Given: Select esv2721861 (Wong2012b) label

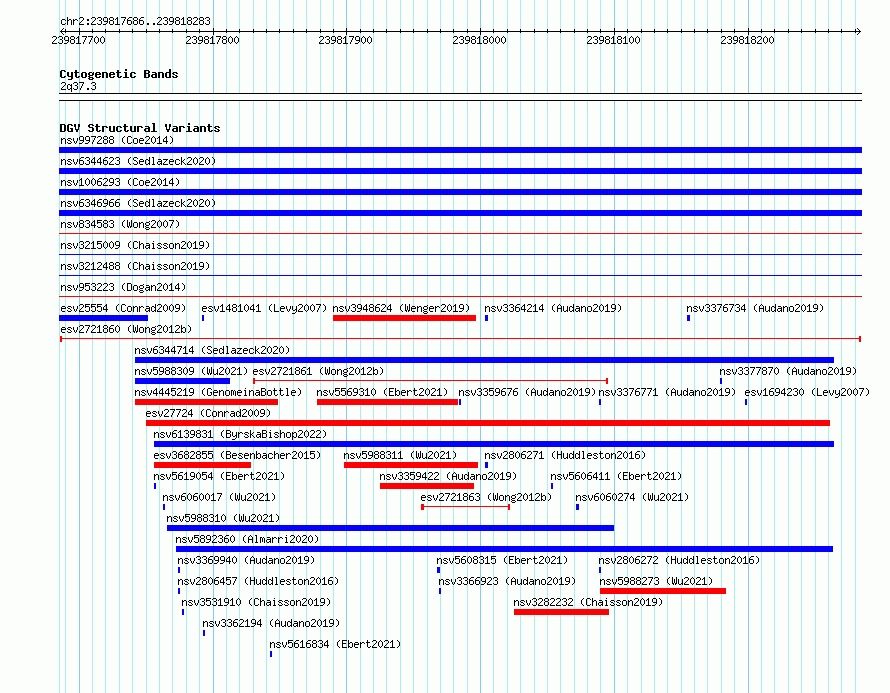Looking at the screenshot, I should (318, 371).
